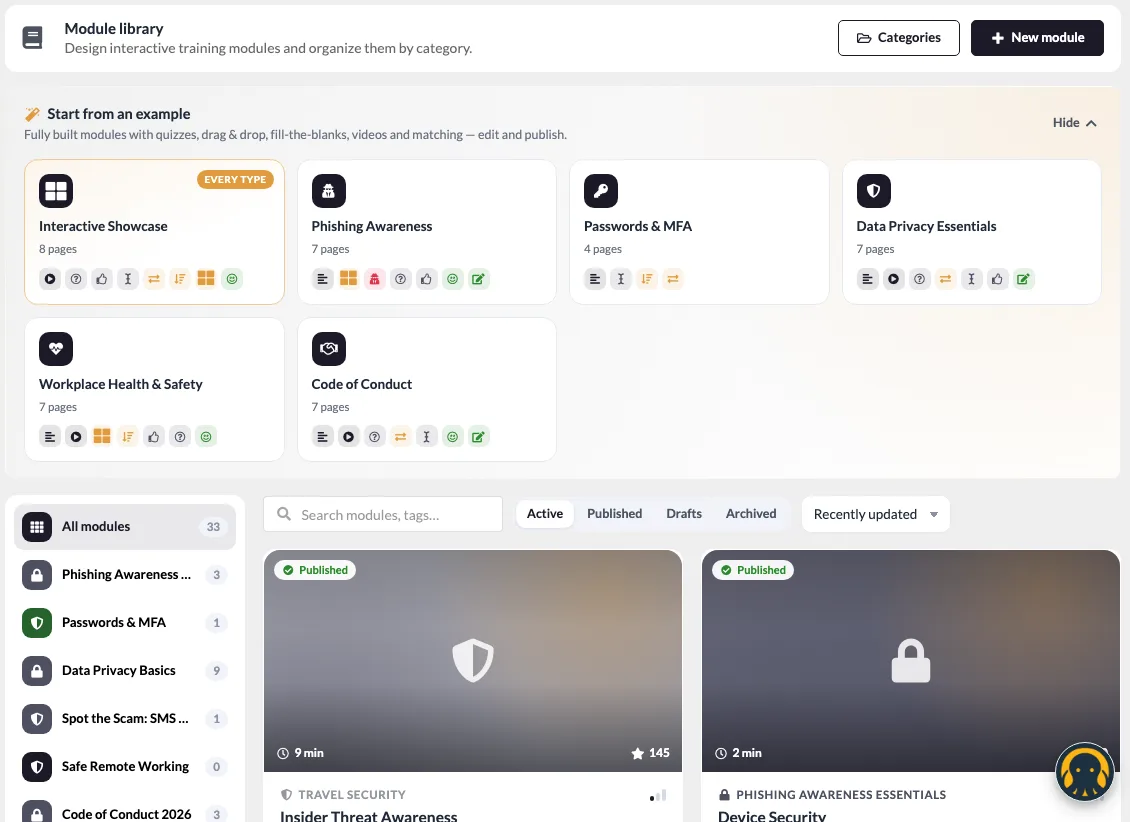Click the play icon in Data Privacy Essentials
The width and height of the screenshot is (1130, 822).
pyautogui.click(x=894, y=279)
